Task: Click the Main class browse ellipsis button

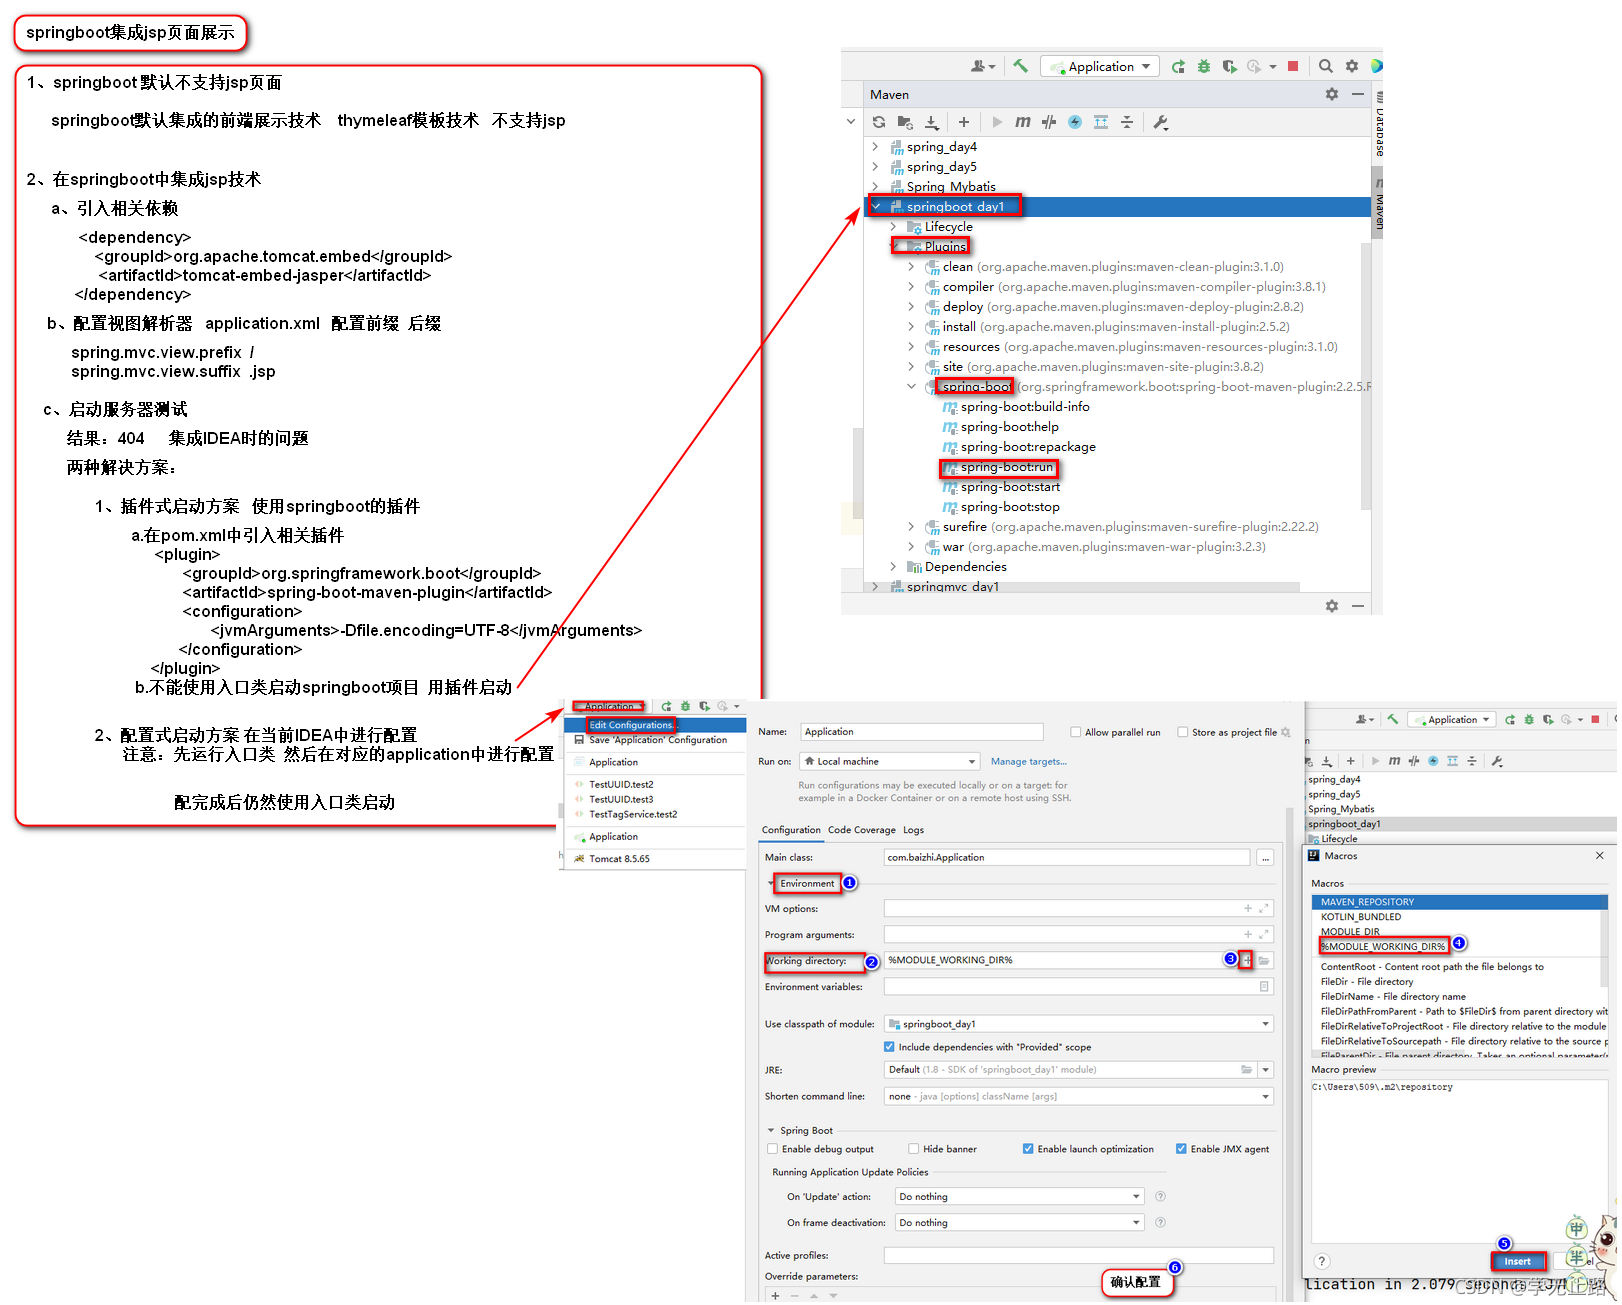Action: coord(1266,858)
